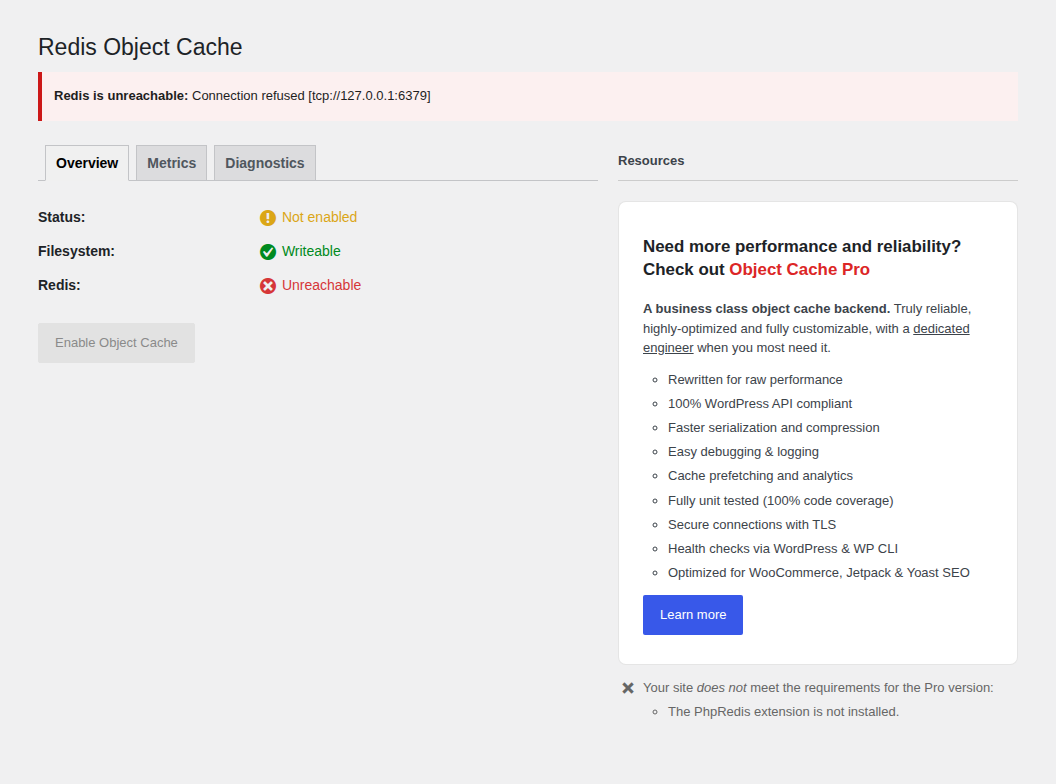This screenshot has width=1056, height=784.
Task: Click the Resources heading
Action: click(651, 161)
